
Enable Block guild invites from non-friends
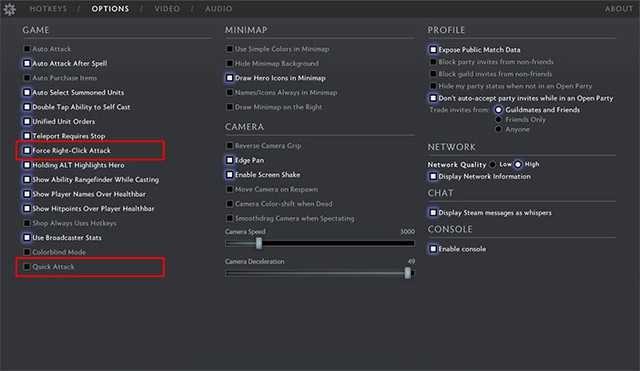point(433,74)
